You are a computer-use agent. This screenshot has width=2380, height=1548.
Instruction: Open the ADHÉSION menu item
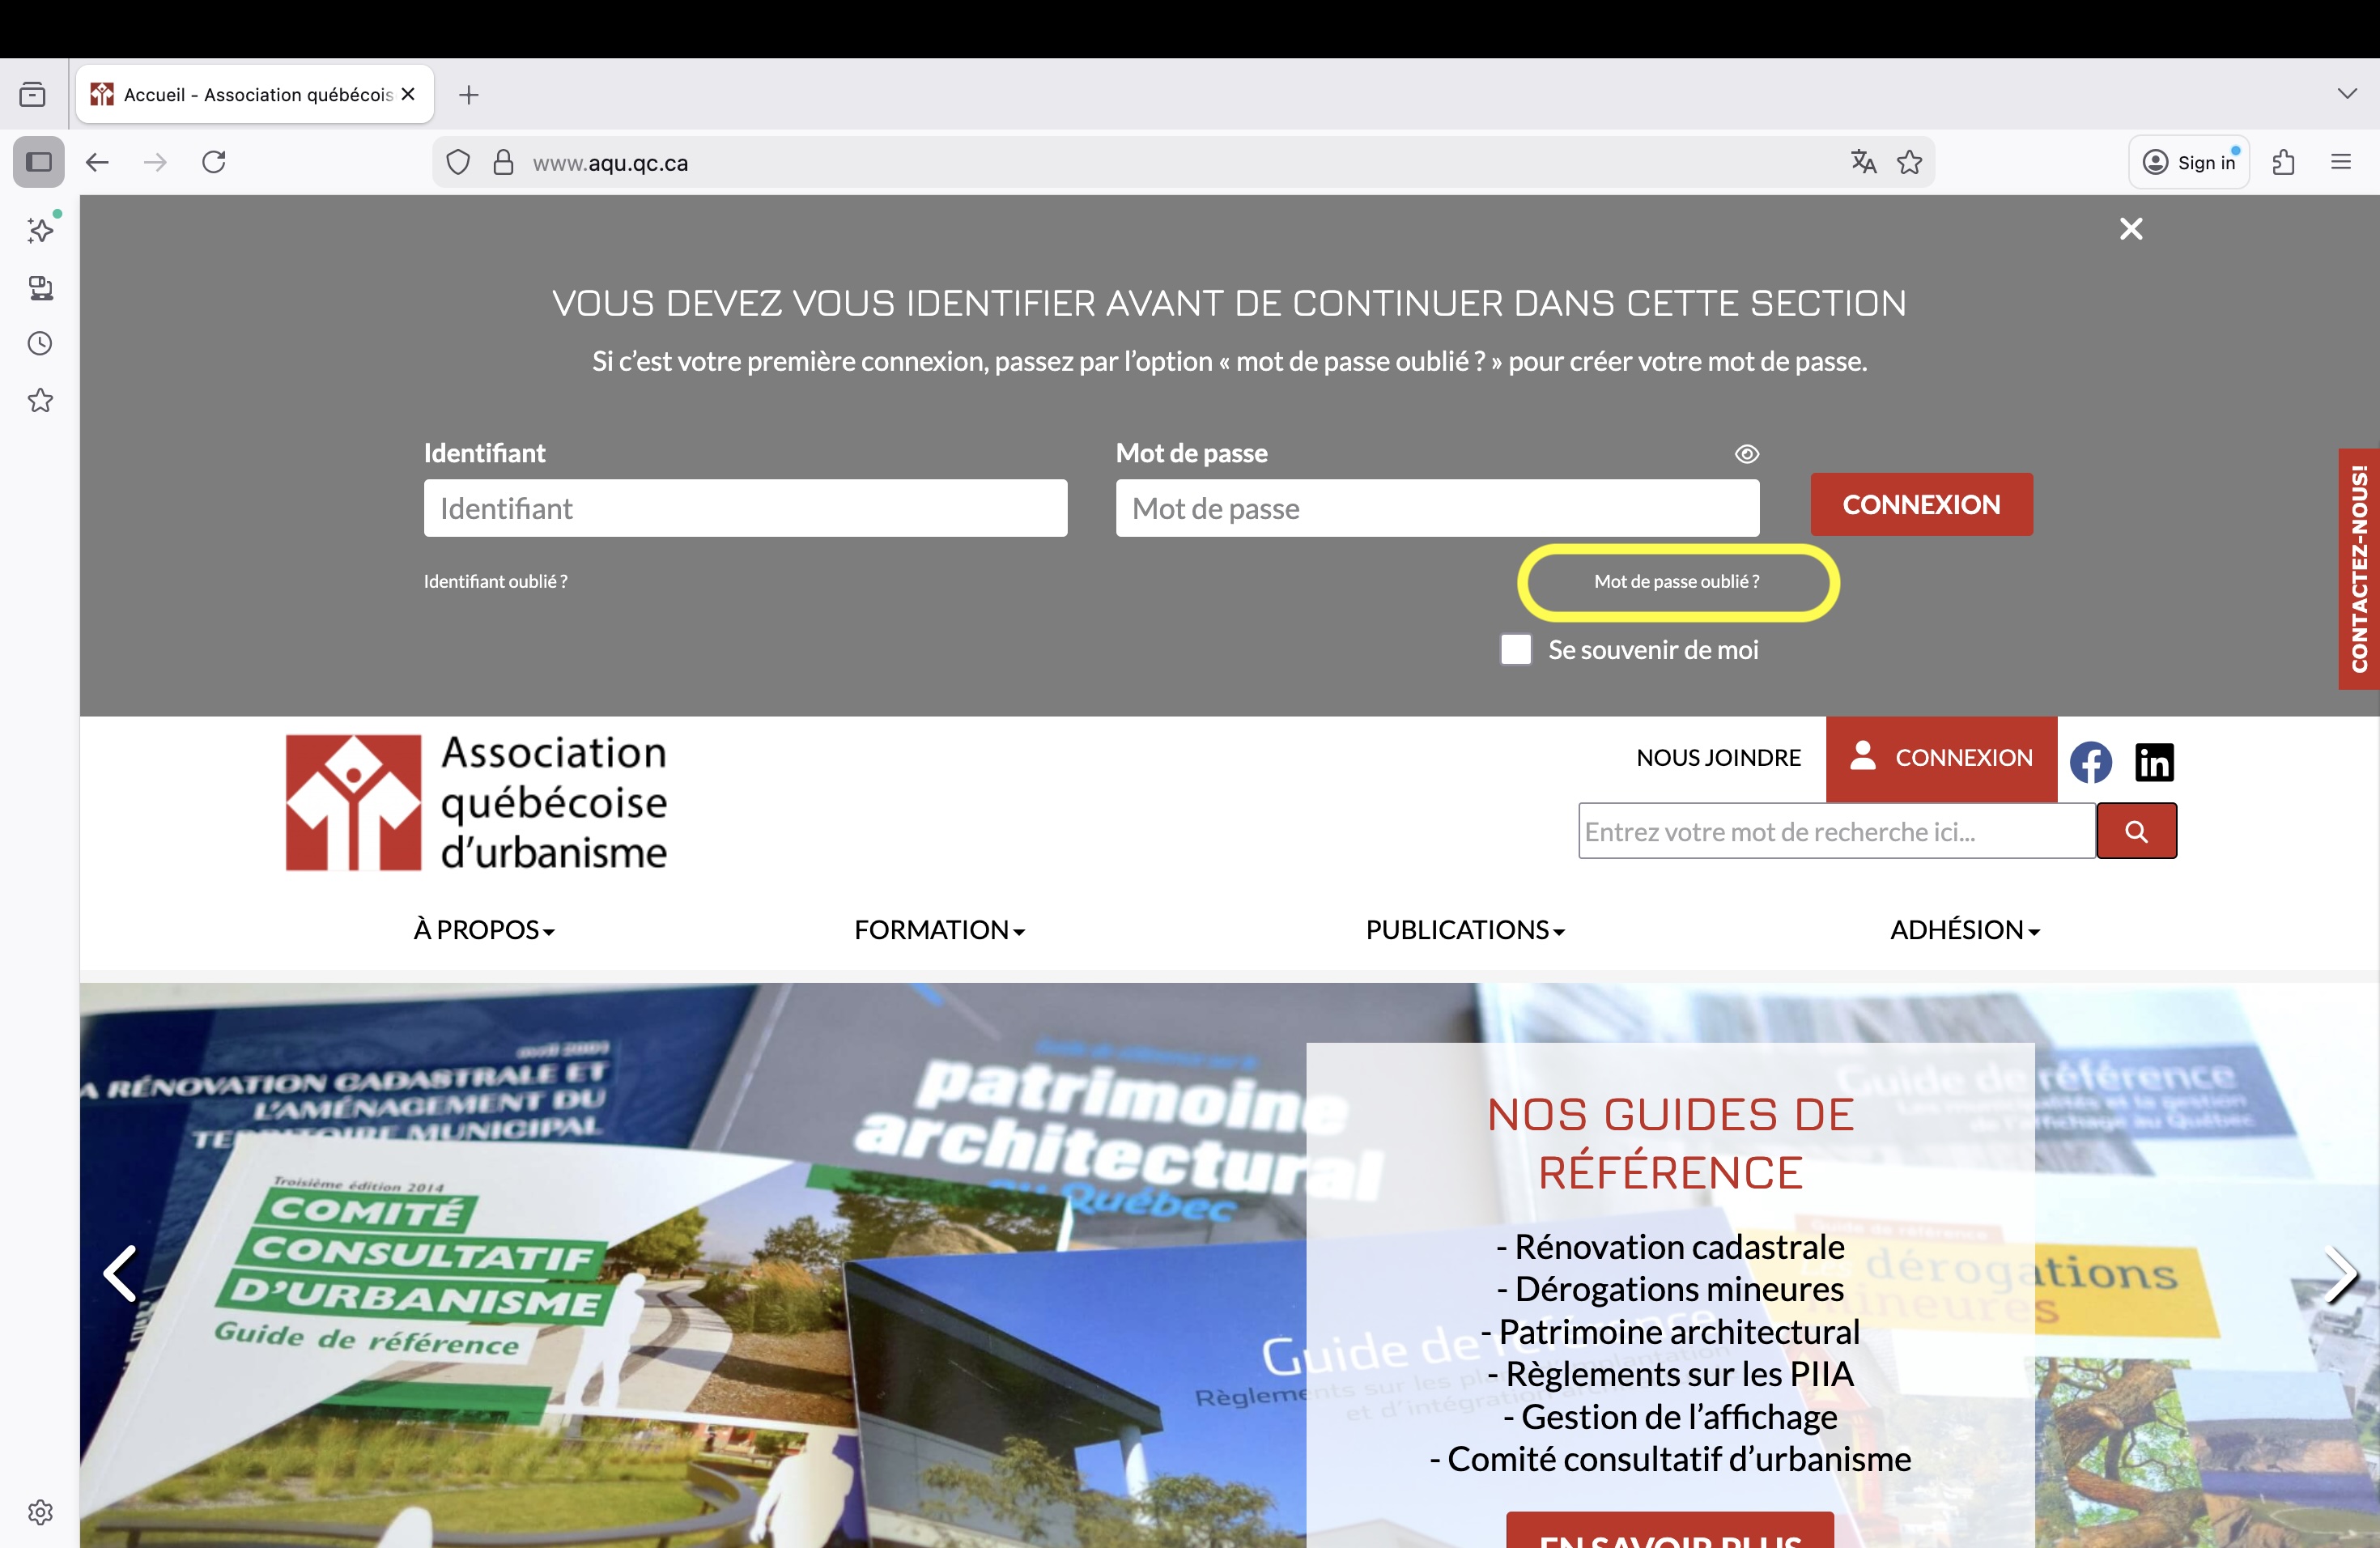coord(1964,930)
